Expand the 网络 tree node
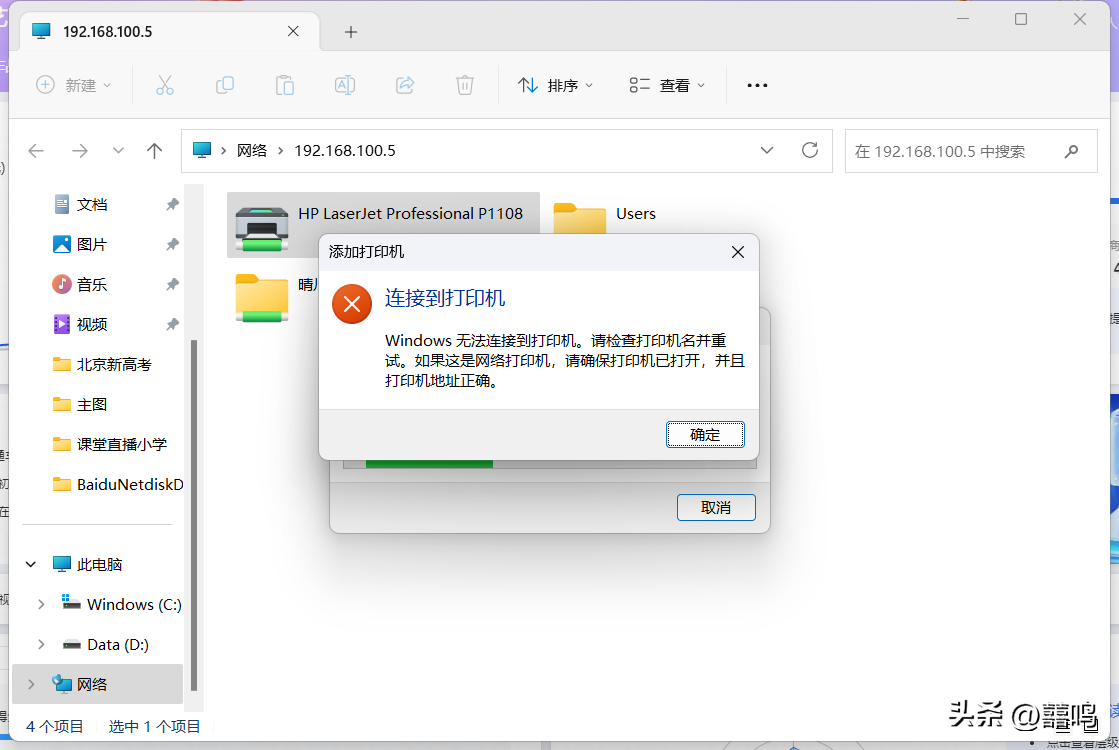 (31, 684)
